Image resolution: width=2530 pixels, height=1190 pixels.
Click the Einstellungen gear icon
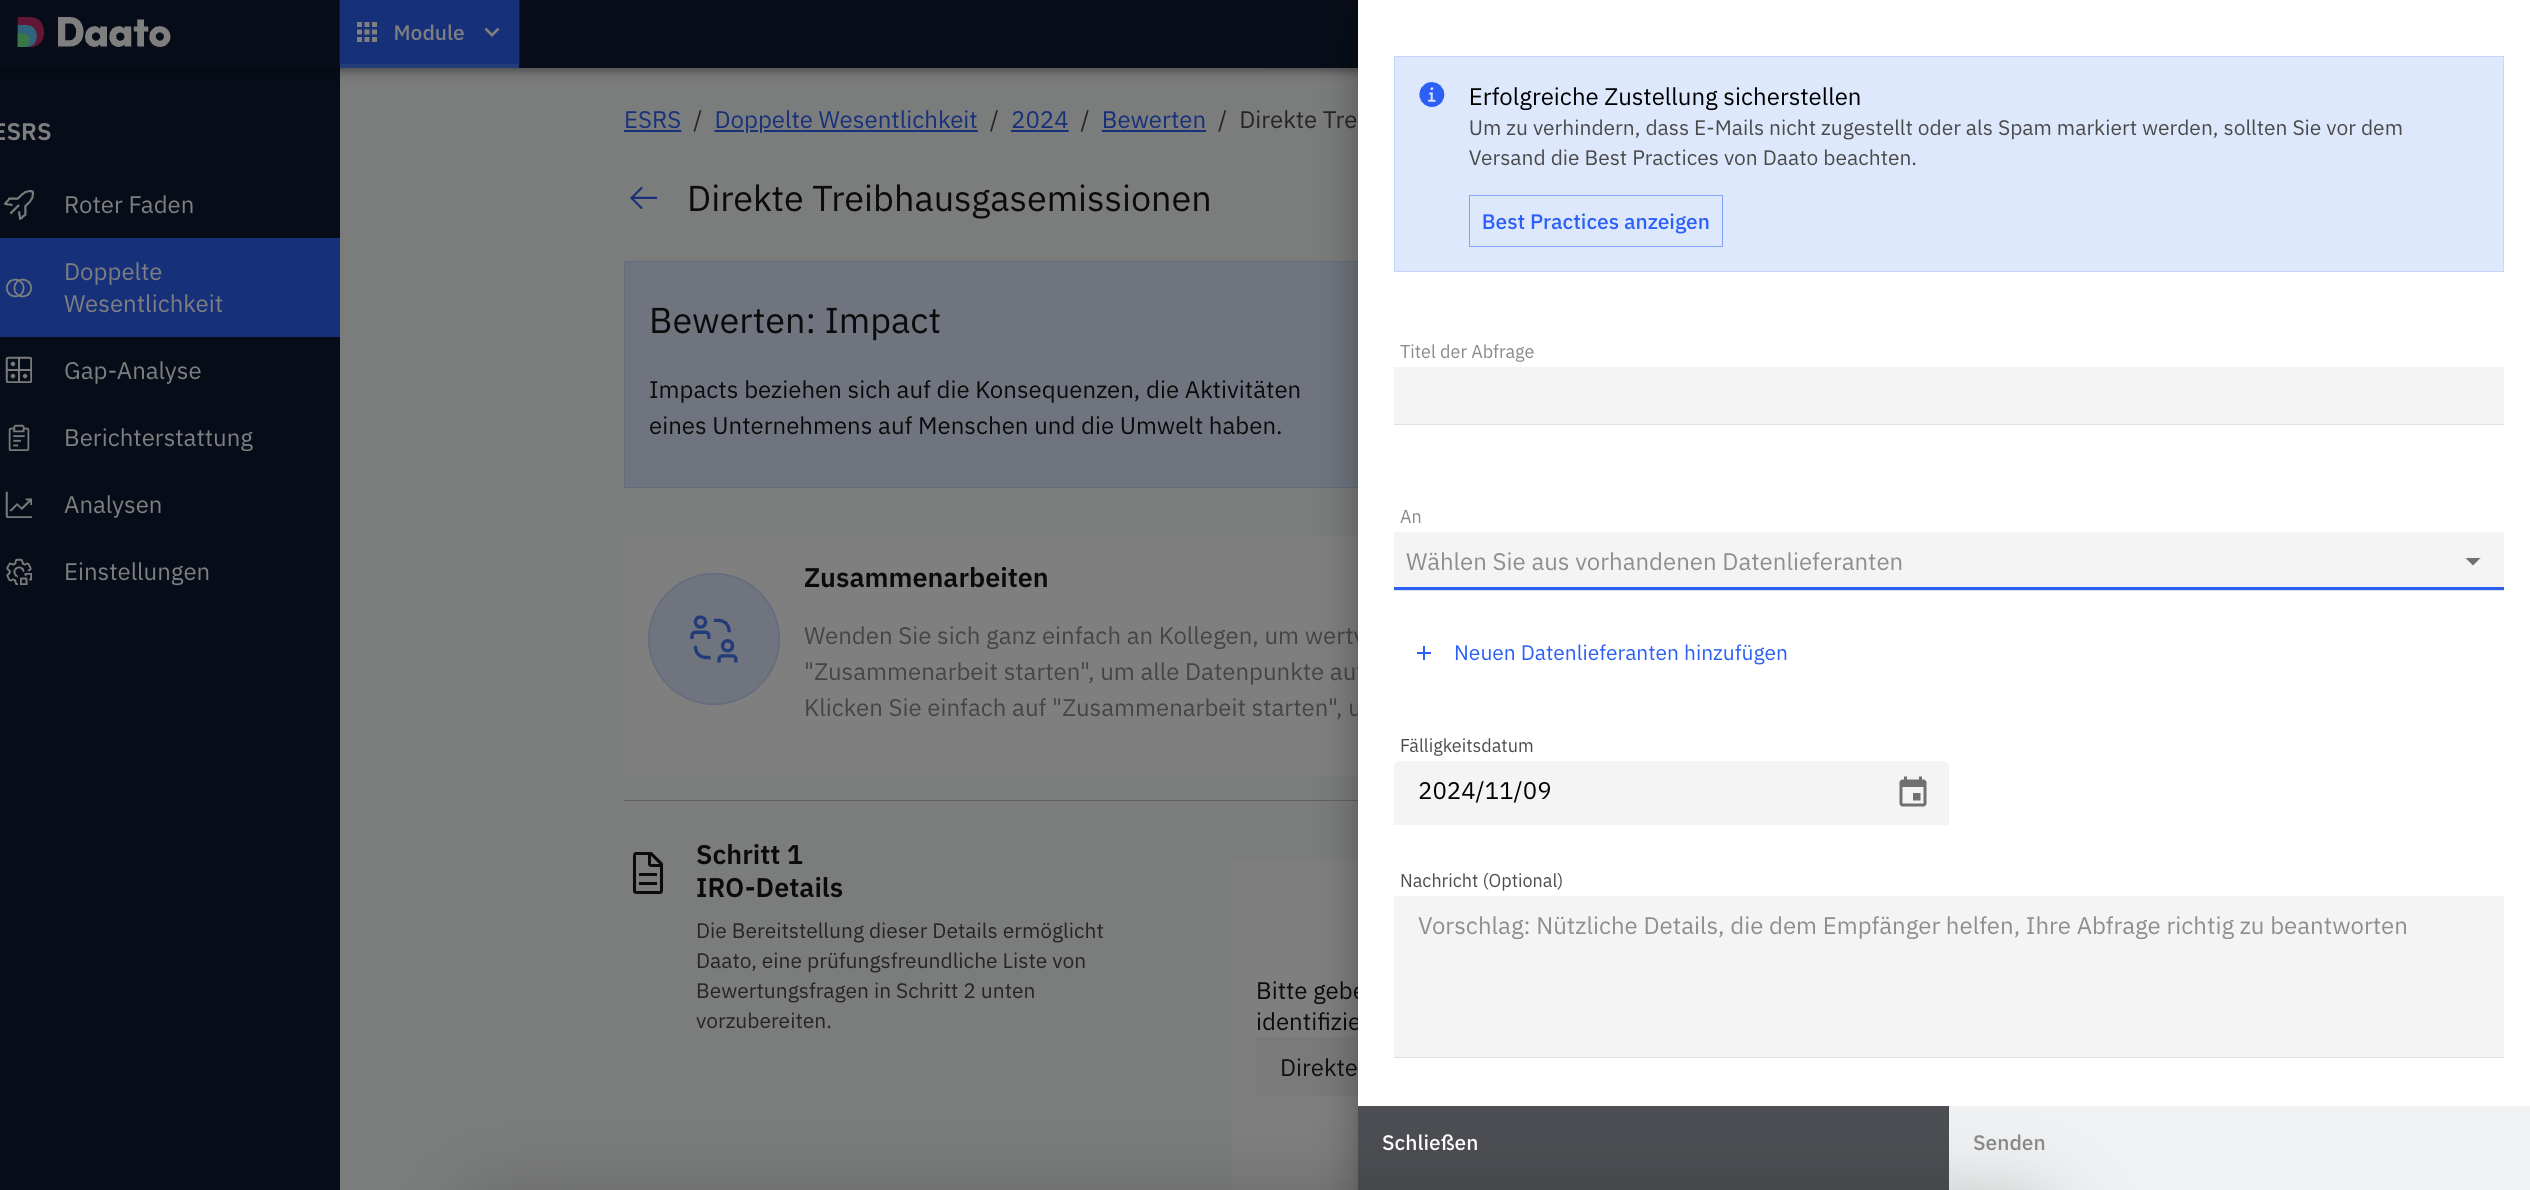pyautogui.click(x=20, y=572)
